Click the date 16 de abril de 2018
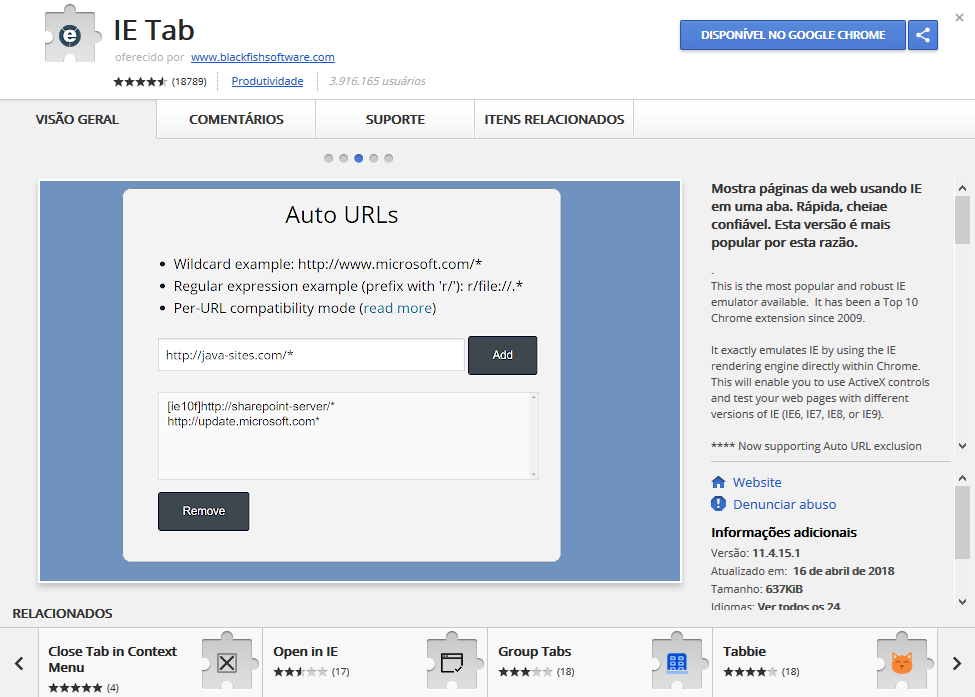 coord(843,571)
